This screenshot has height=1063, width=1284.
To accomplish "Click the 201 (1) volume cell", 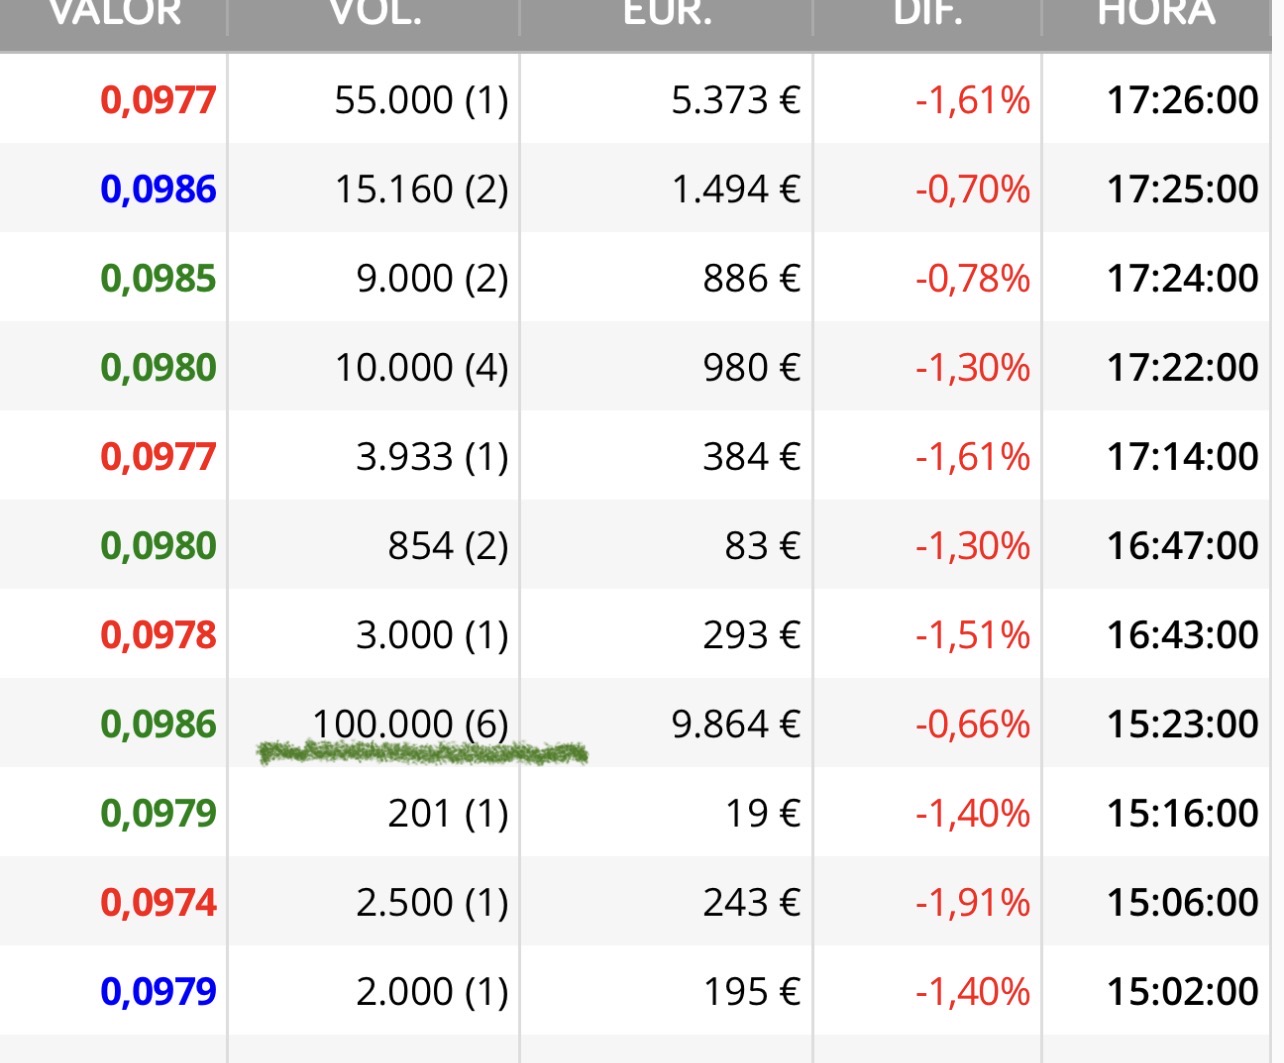I will (448, 813).
